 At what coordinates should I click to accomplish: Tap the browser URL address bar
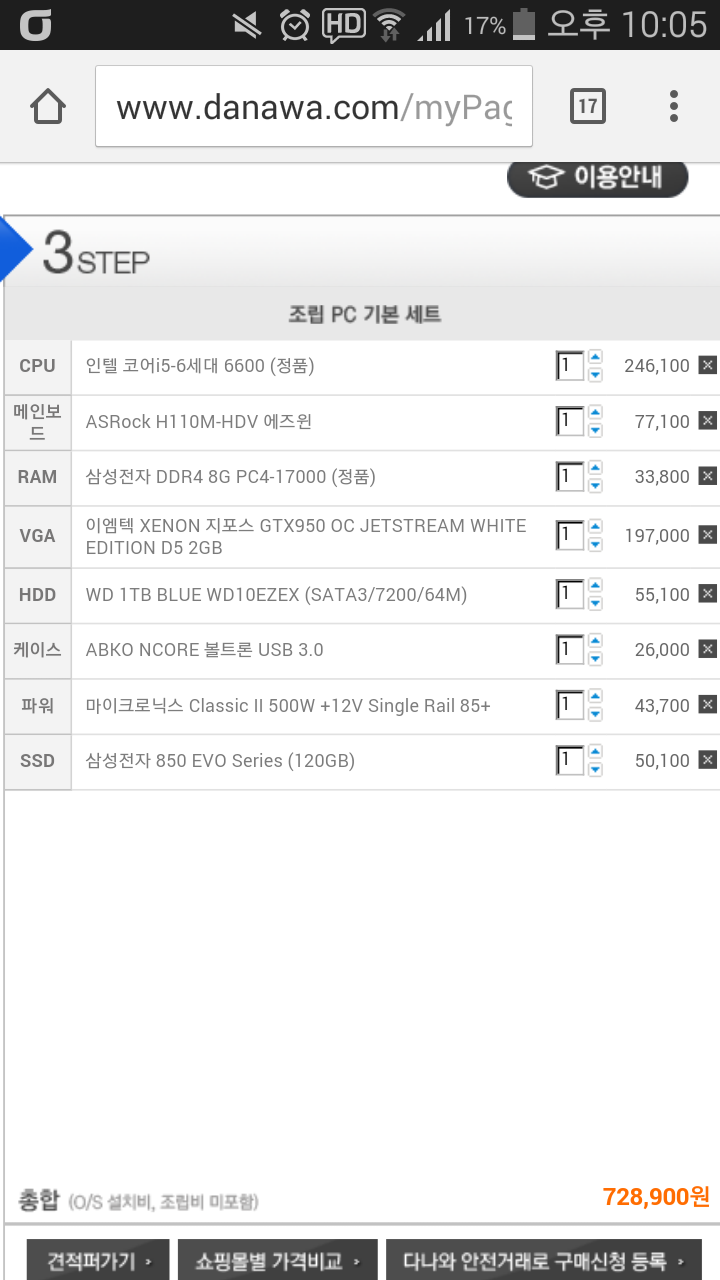pyautogui.click(x=313, y=107)
